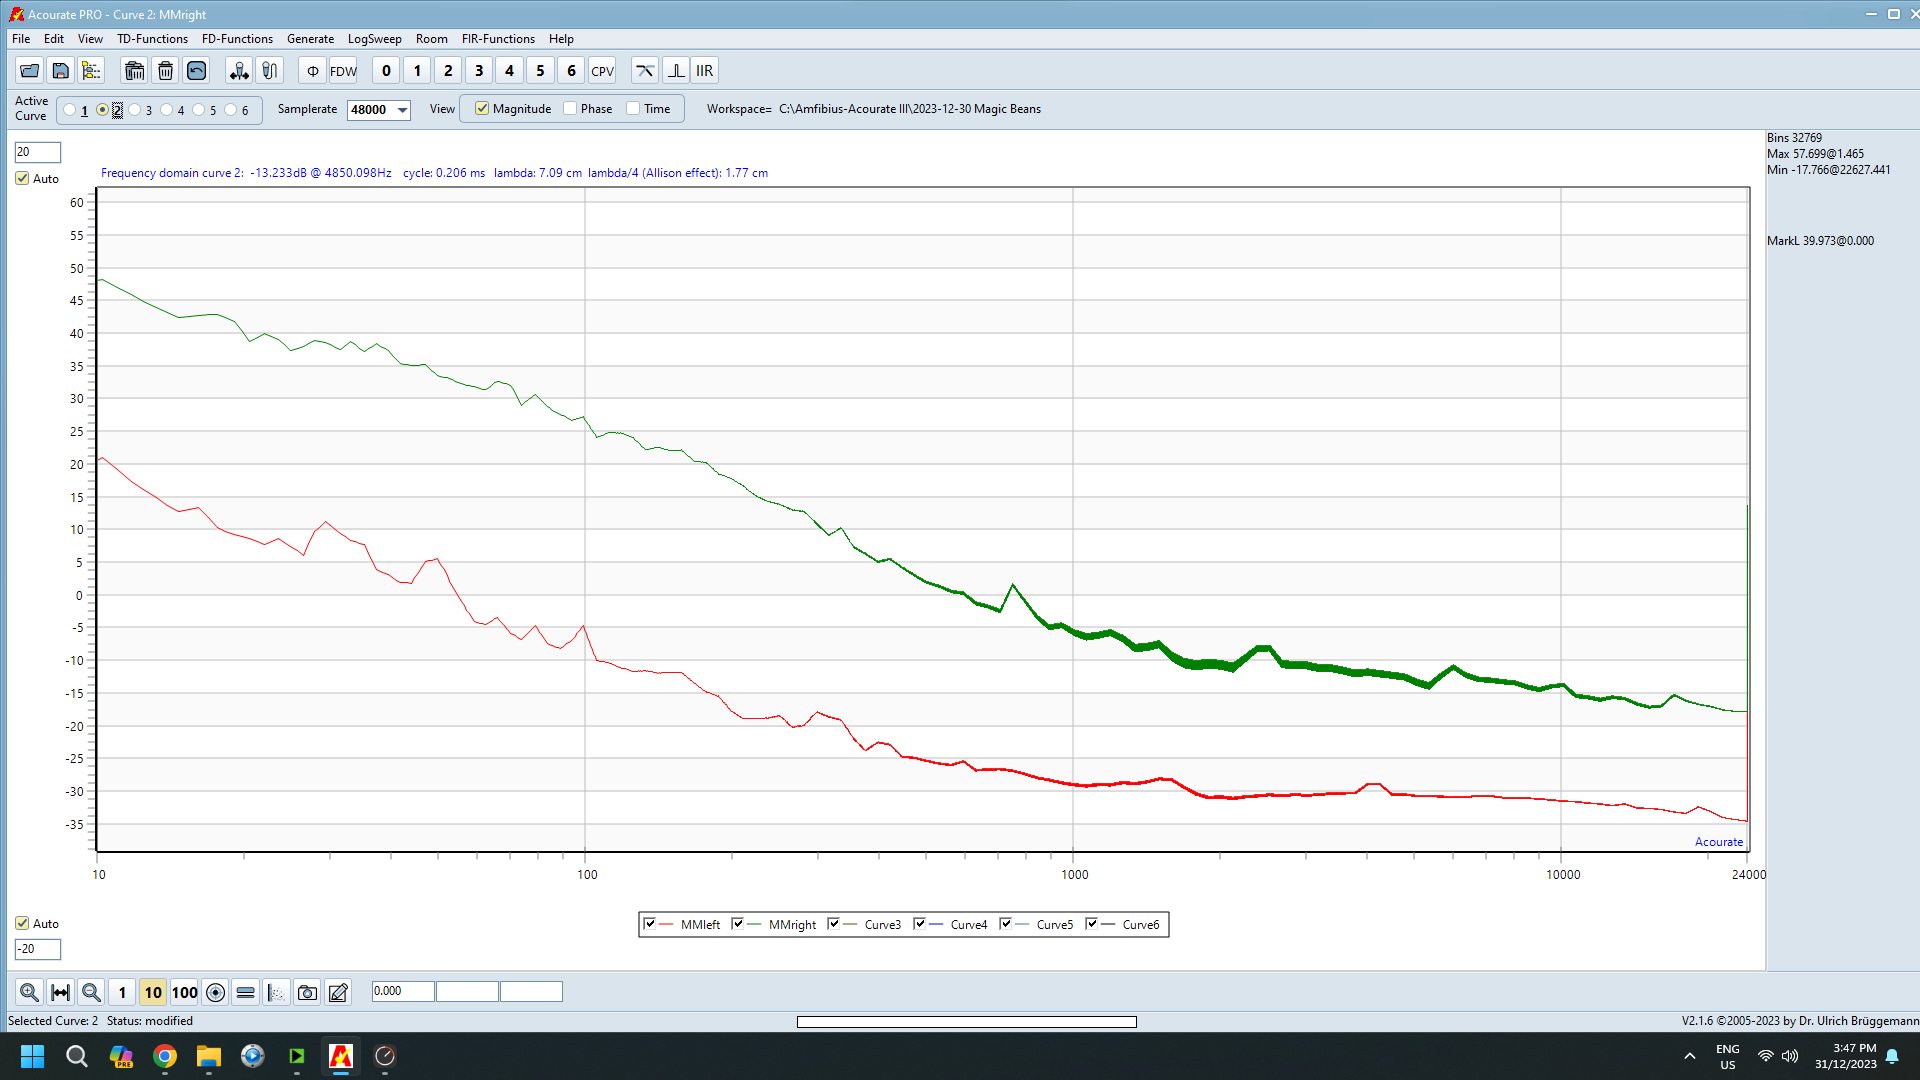
Task: Click the marker value field showing 0.000
Action: tap(403, 991)
